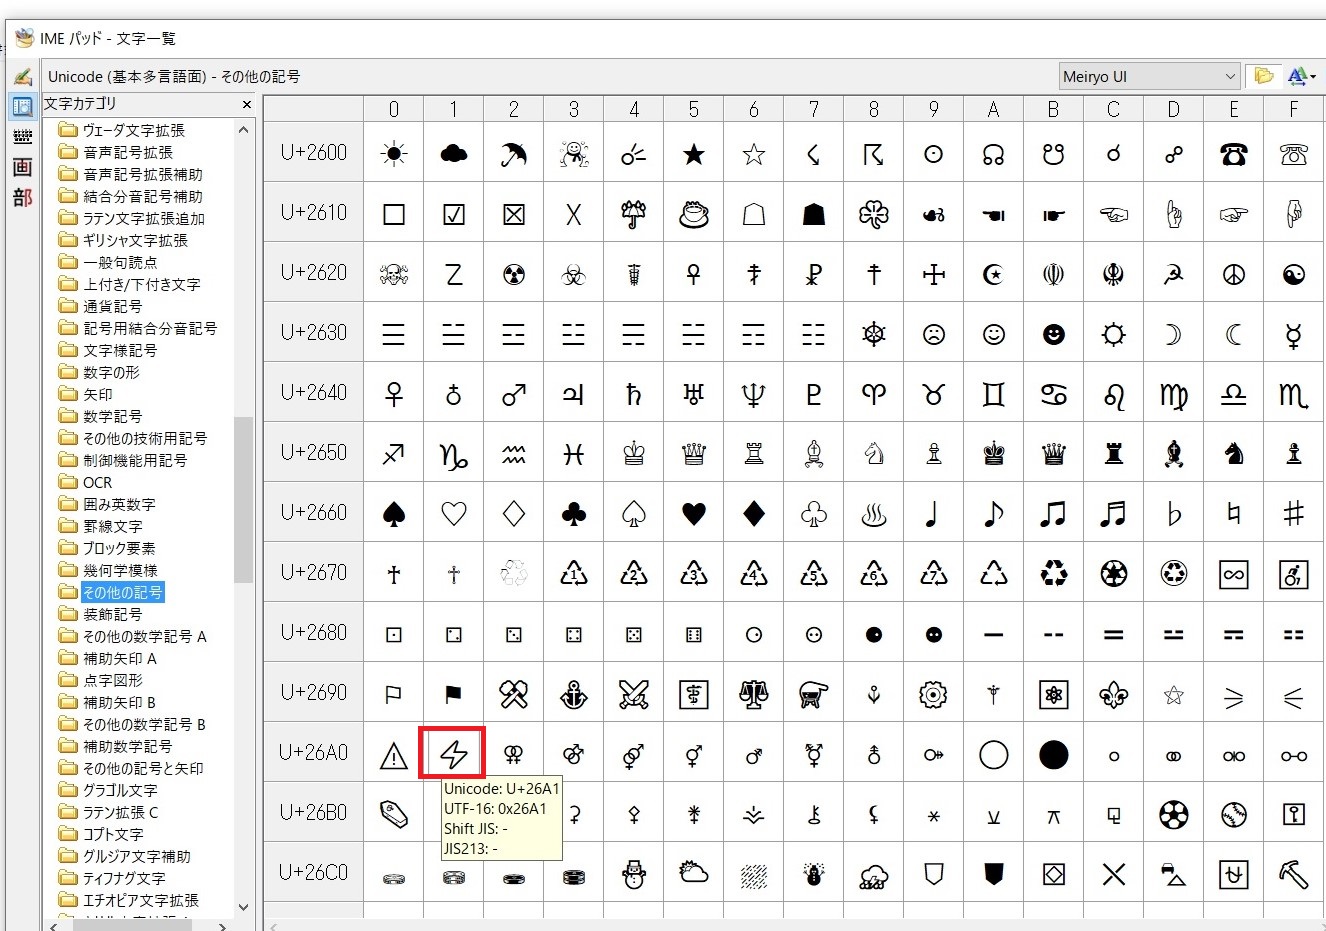Click the U+2660 row header

coord(313,513)
